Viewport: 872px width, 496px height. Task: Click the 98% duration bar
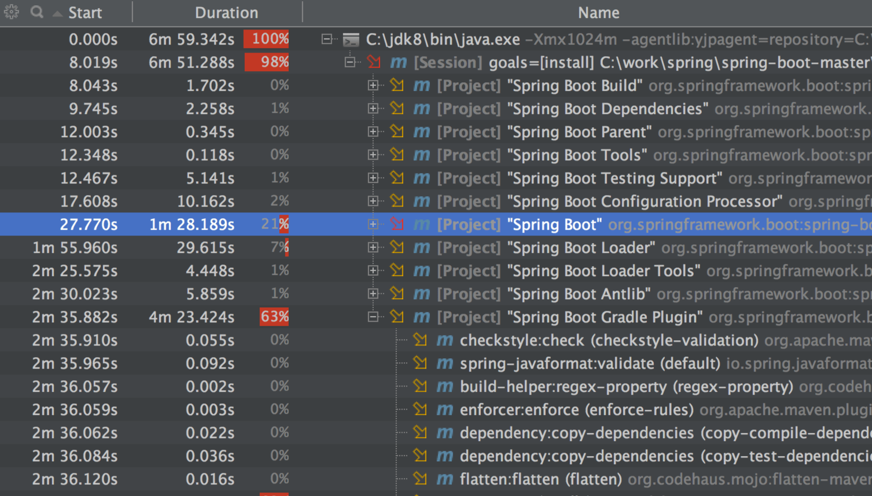pyautogui.click(x=266, y=62)
